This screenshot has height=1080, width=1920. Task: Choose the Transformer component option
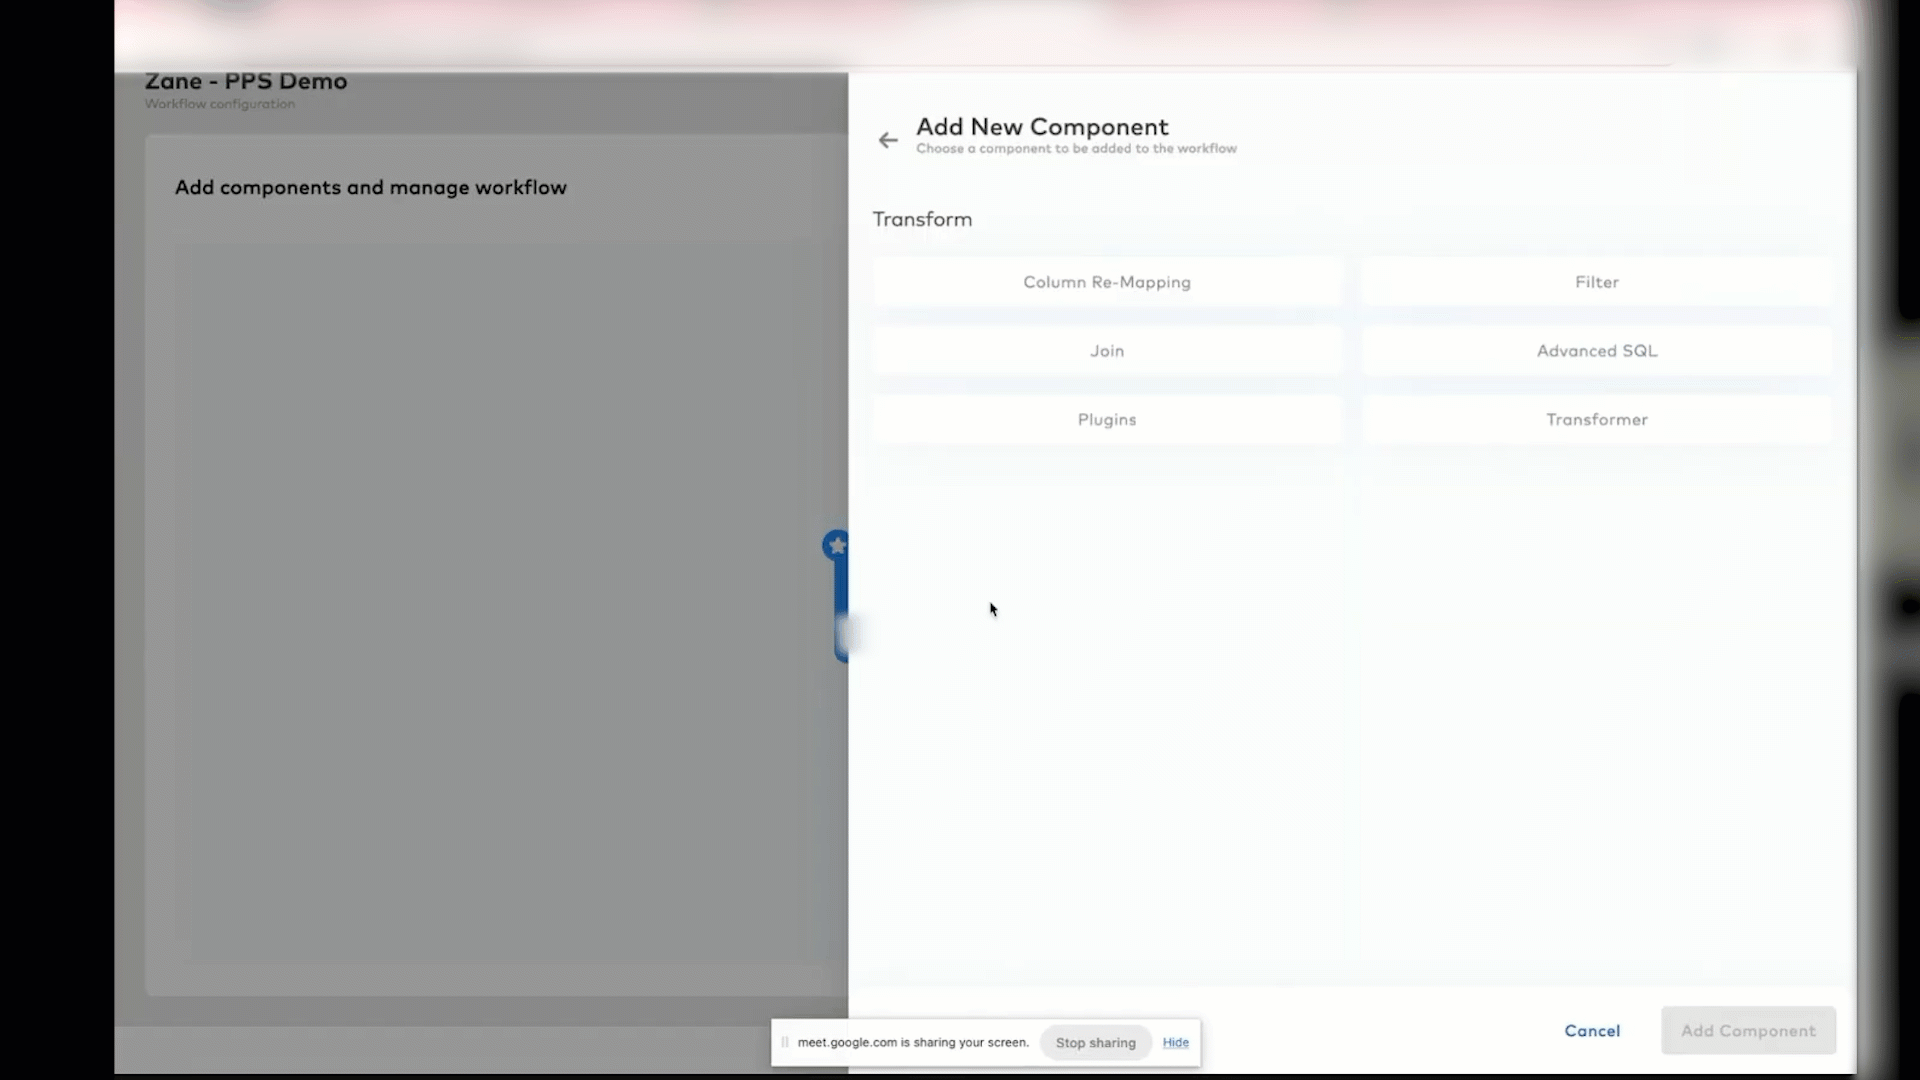(x=1596, y=419)
